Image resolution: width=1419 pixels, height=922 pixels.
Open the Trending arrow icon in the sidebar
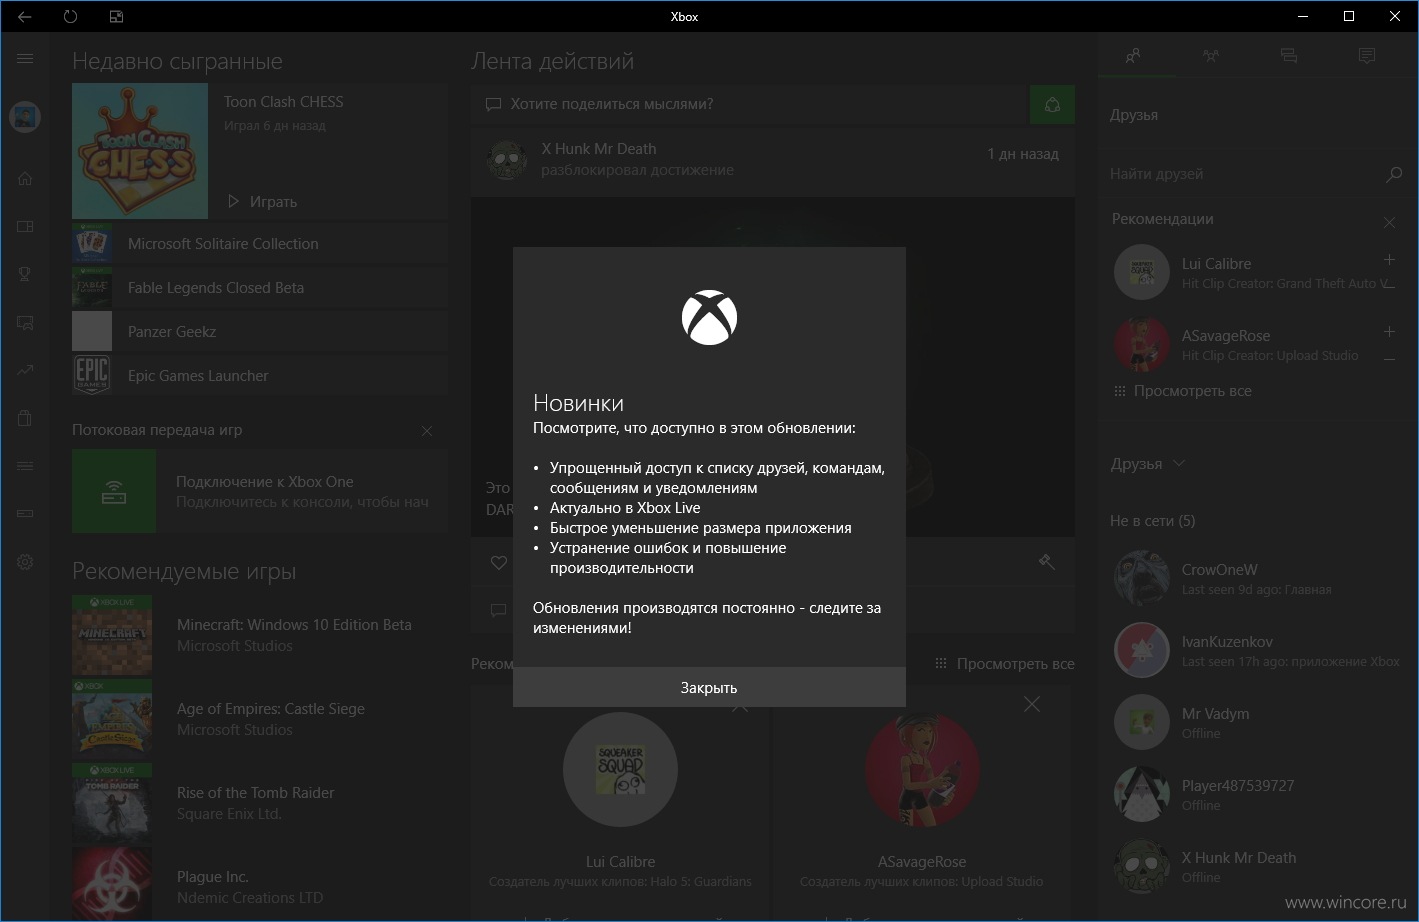(x=25, y=370)
